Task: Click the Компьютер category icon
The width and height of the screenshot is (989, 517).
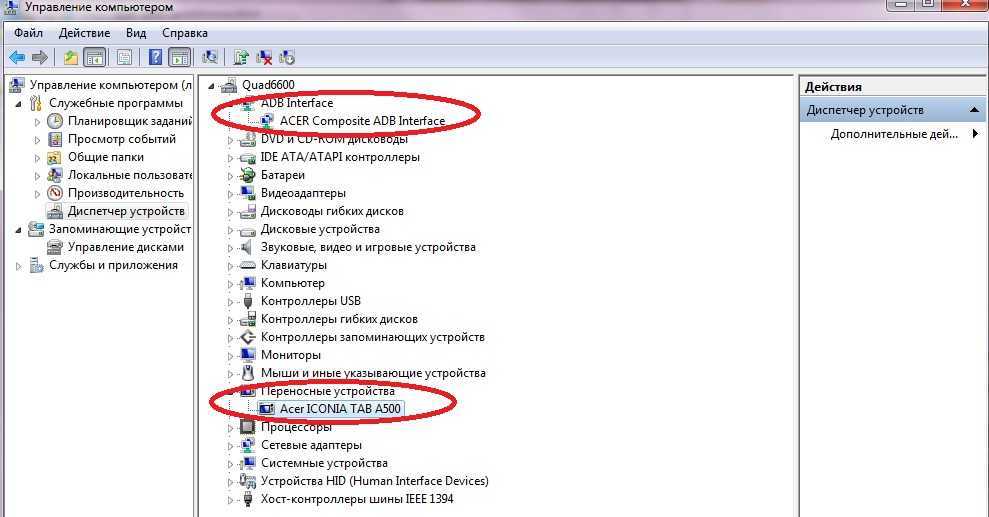Action: tap(248, 283)
